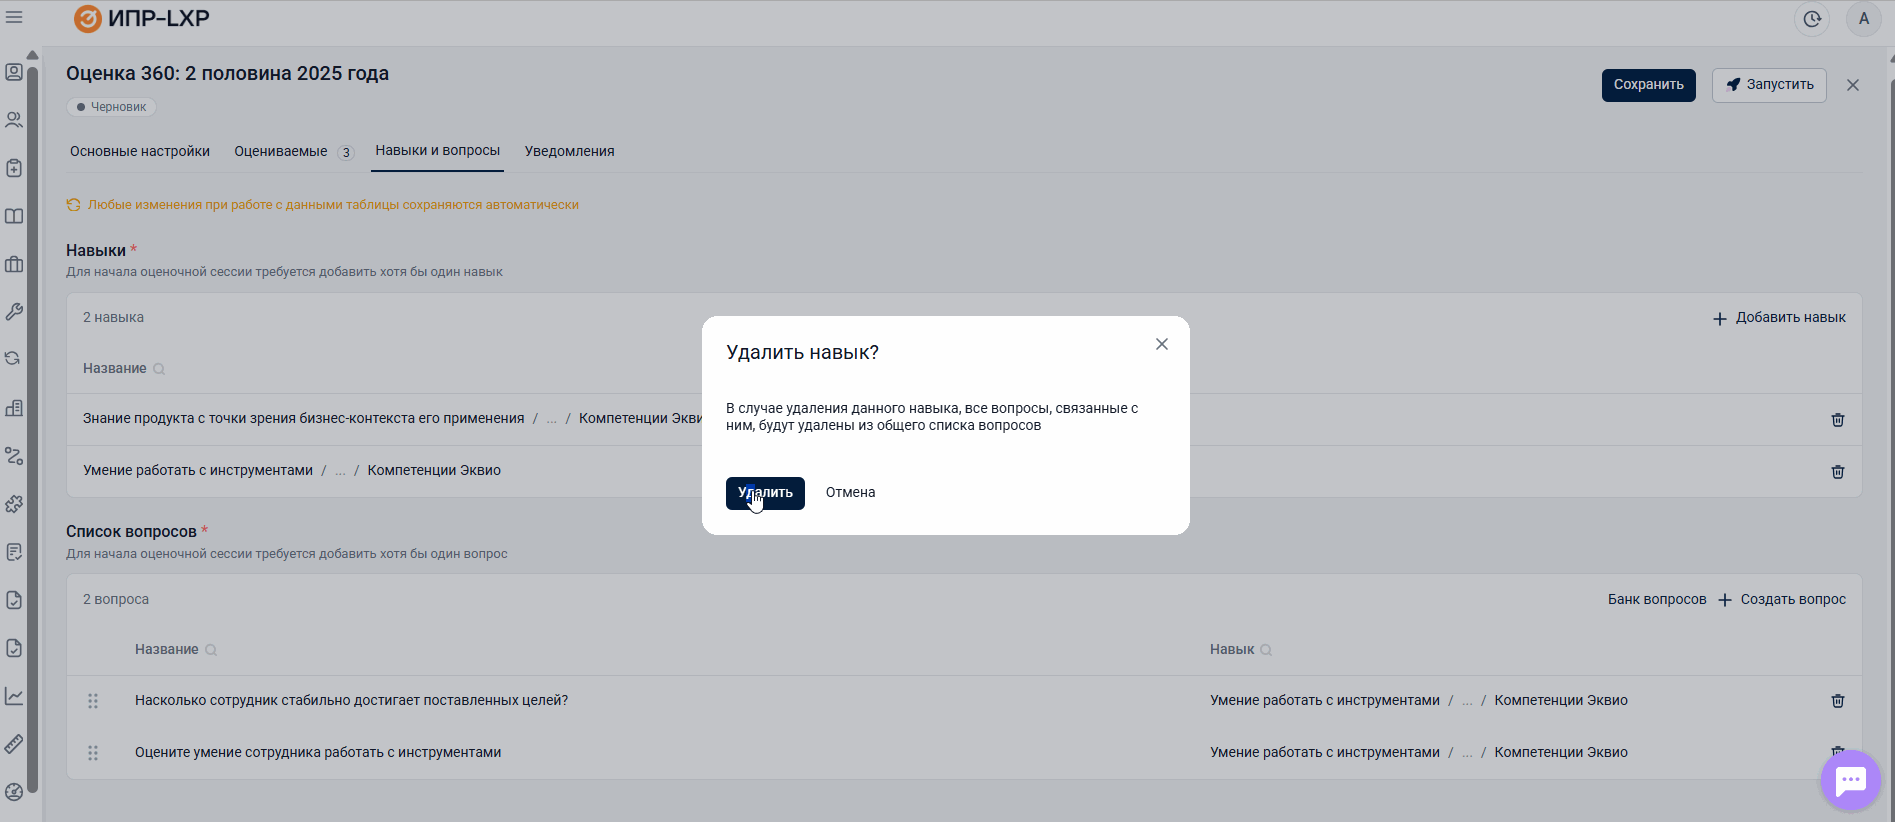
Task: Open the profile card icon in the sidebar
Action: point(14,72)
